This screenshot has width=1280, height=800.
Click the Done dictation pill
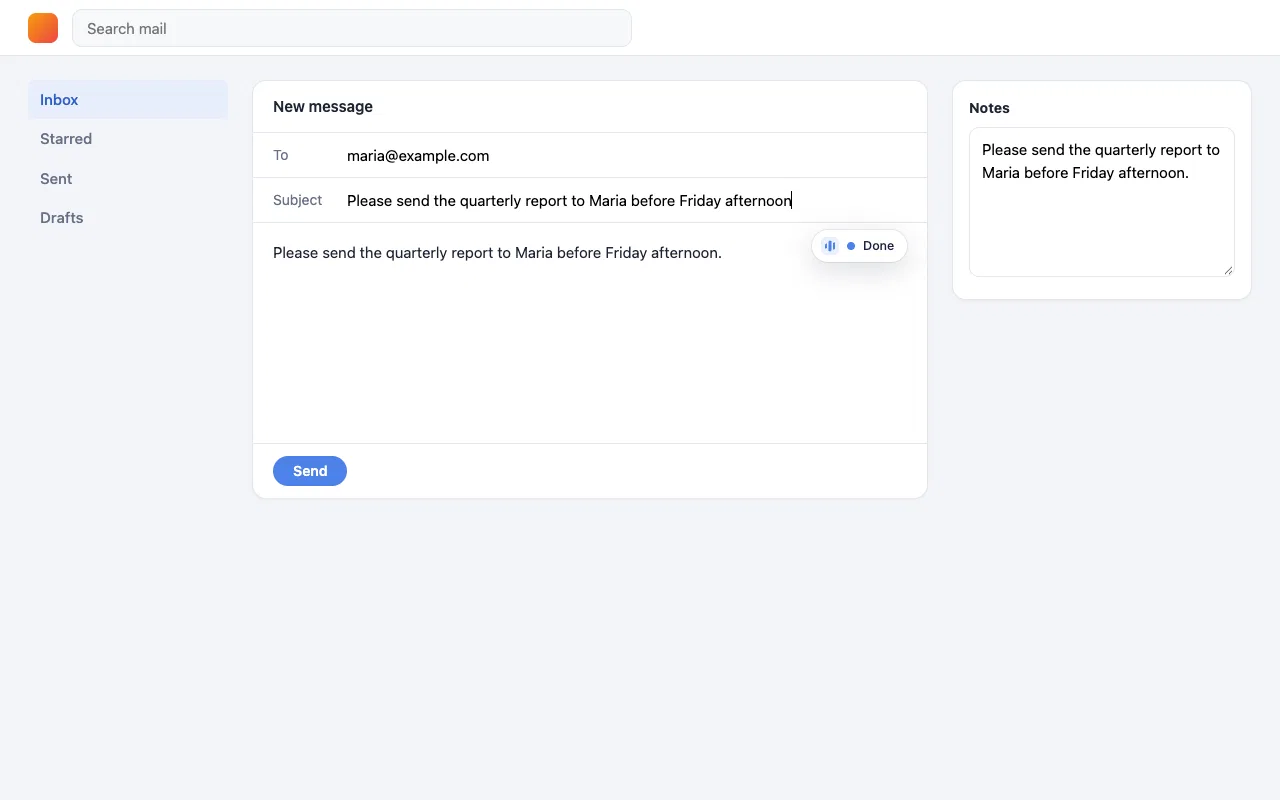(x=859, y=246)
